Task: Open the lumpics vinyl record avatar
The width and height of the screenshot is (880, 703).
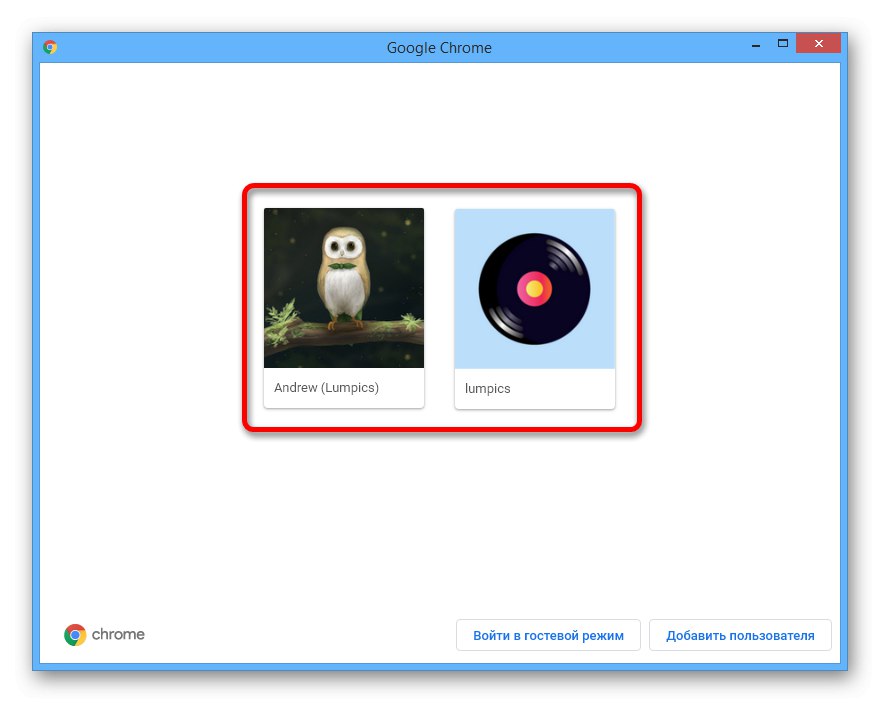Action: click(534, 288)
